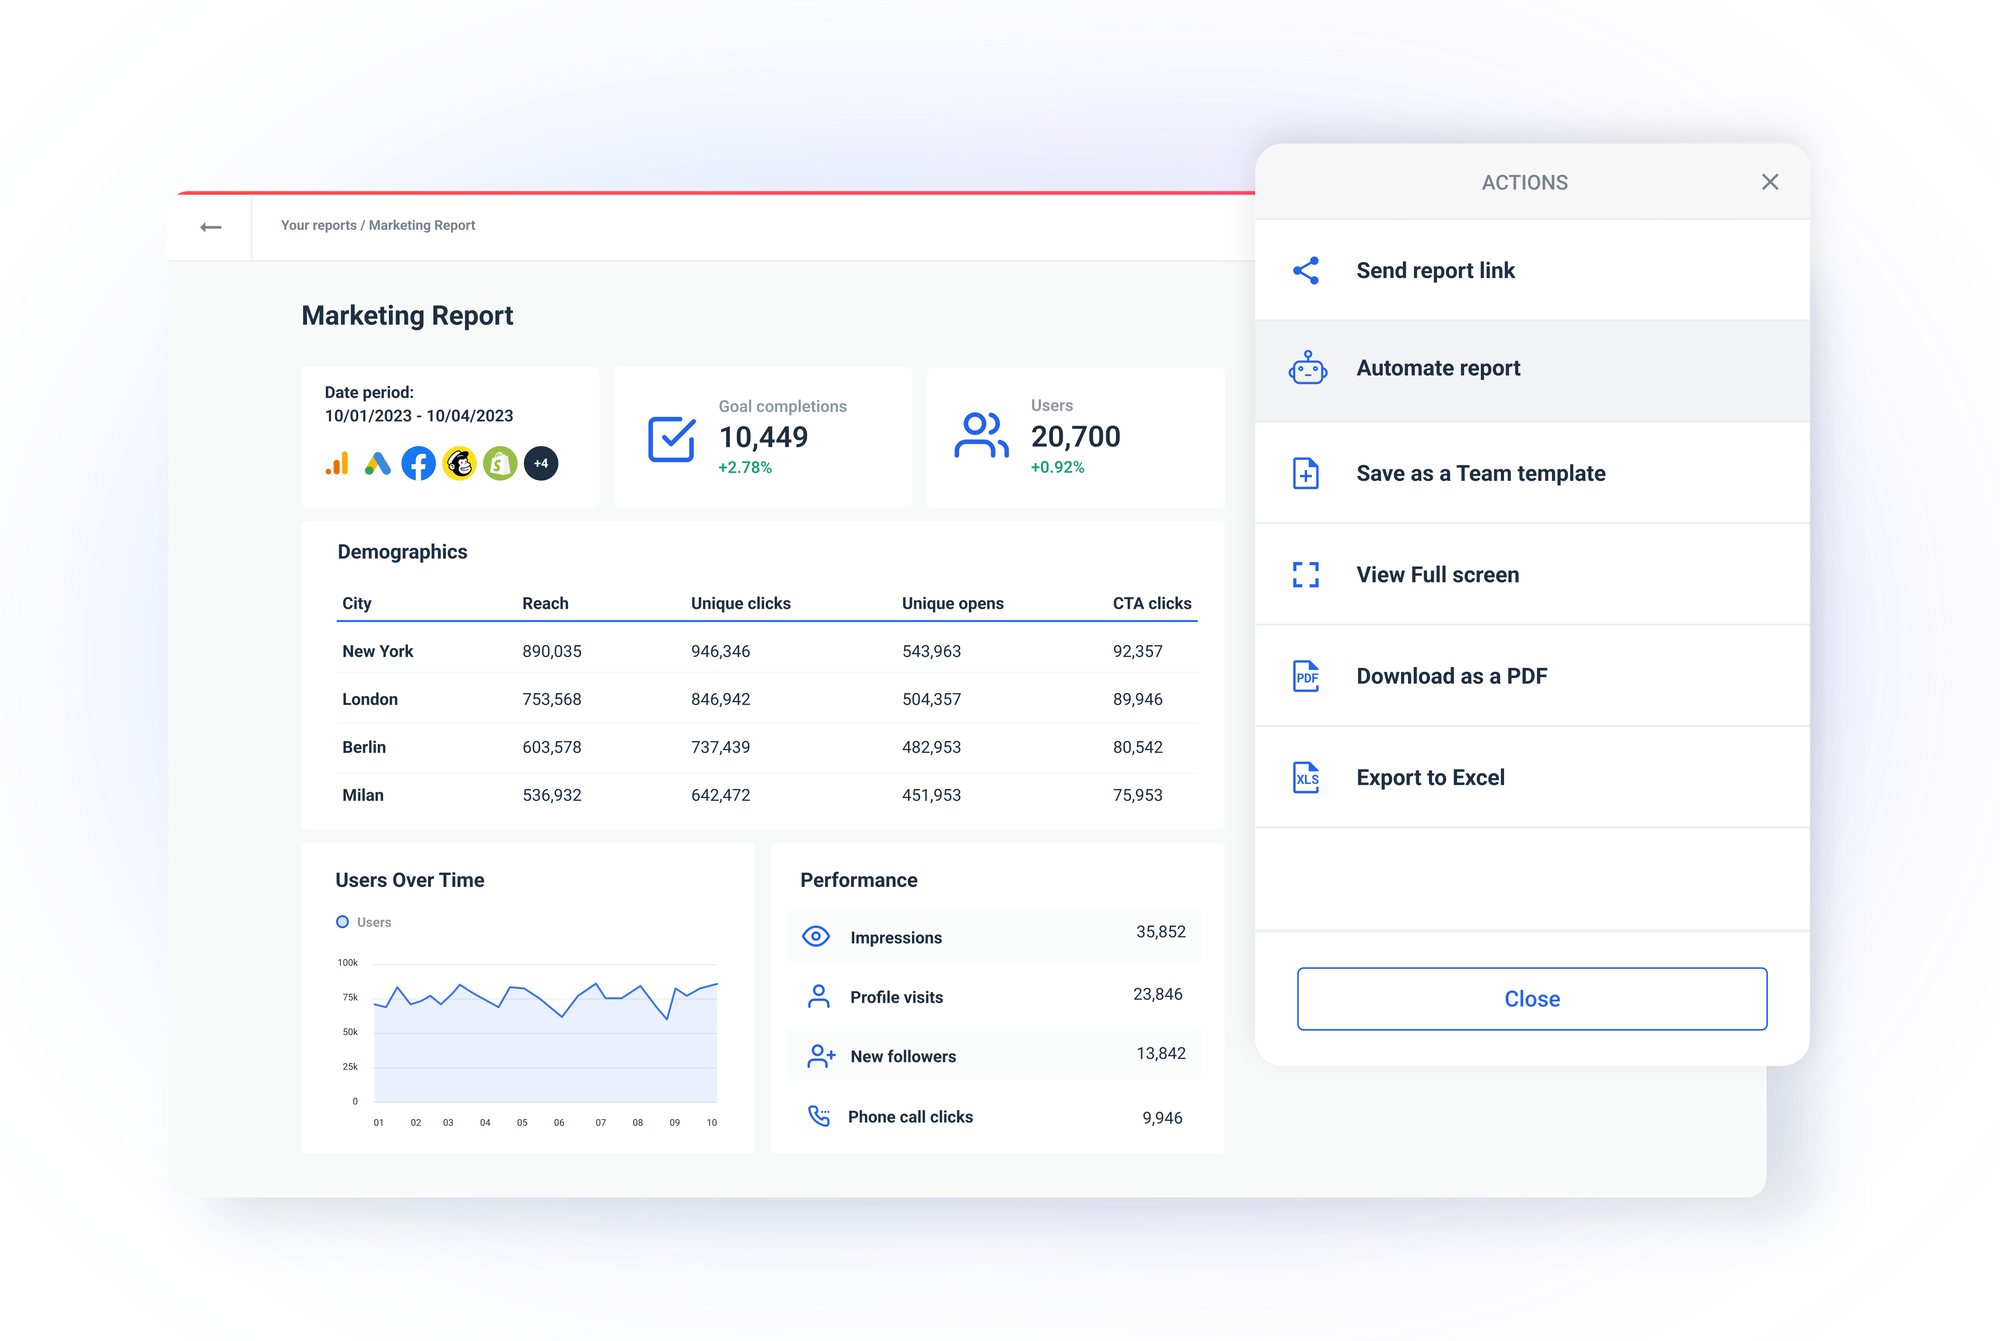Click the share icon beside Send report link
Screen dimensions: 2000x1341
1306,270
